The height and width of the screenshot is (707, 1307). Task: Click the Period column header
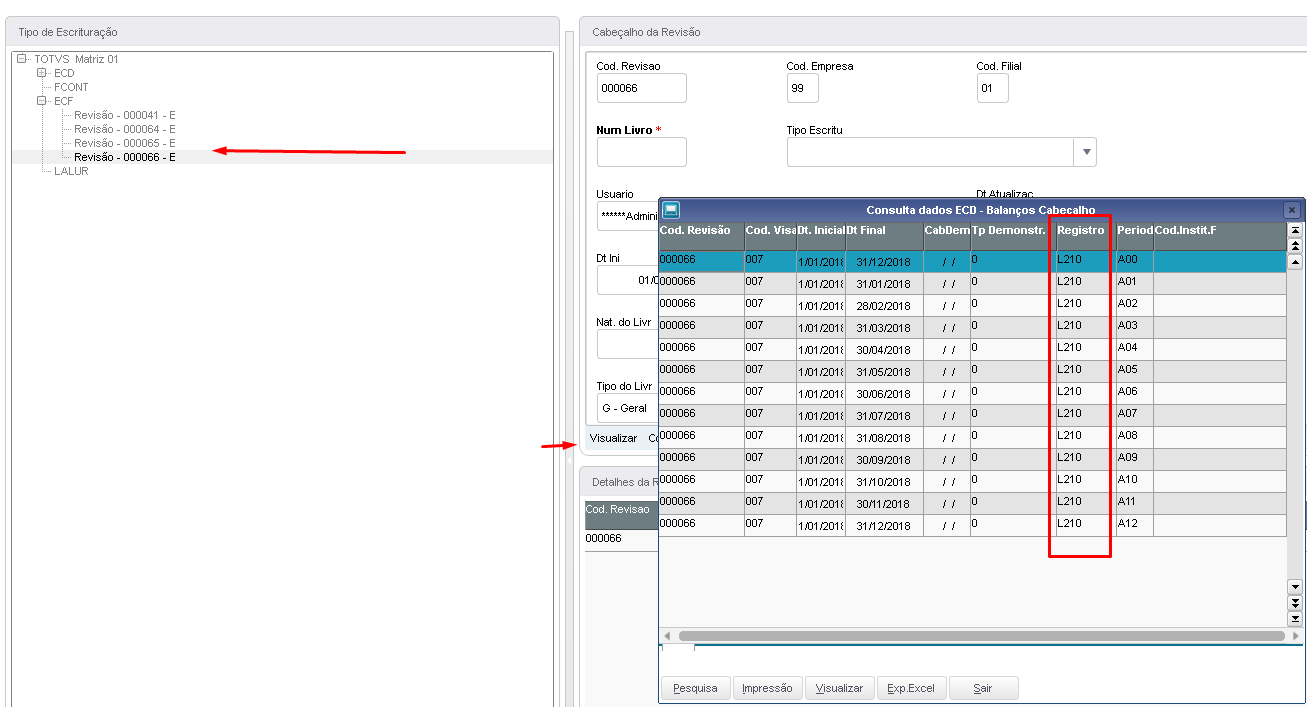pos(1135,236)
